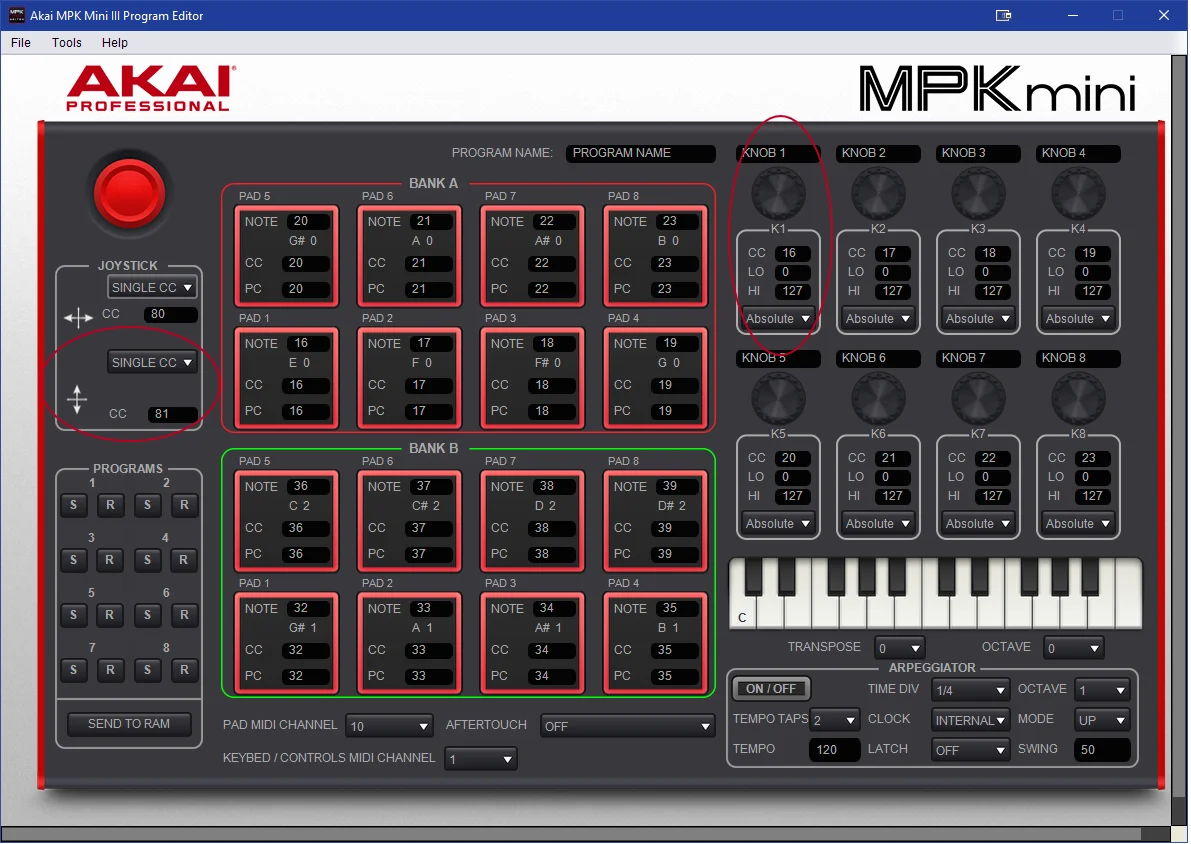Click the Knob 8 dial
Screen dimensions: 1191x844
pos(1078,399)
